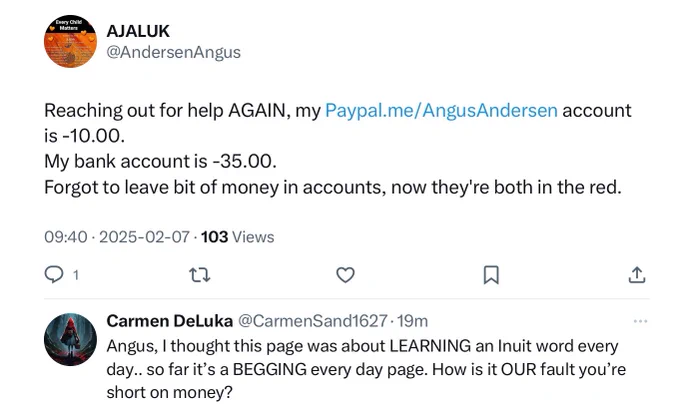
Task: Like the tweet with heart icon
Action: [x=345, y=275]
